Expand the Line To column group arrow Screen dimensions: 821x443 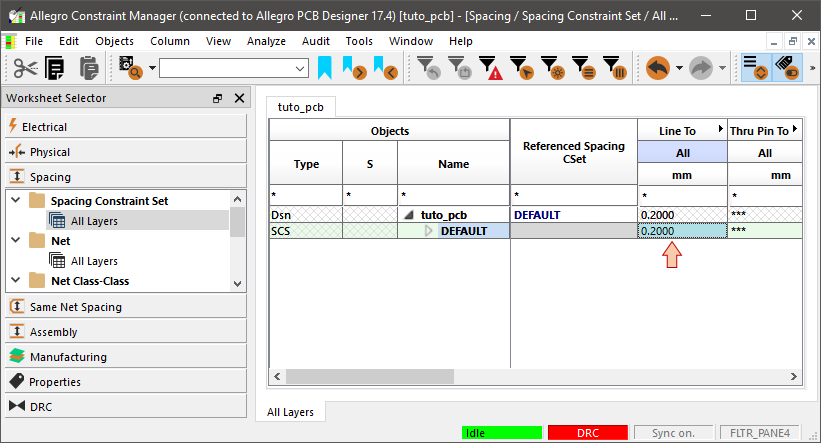point(720,129)
